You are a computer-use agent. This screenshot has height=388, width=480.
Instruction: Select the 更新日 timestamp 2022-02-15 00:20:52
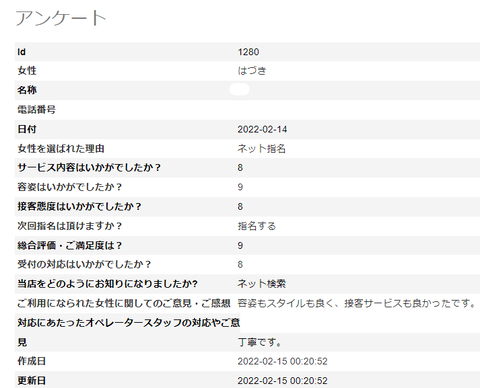coord(283,381)
